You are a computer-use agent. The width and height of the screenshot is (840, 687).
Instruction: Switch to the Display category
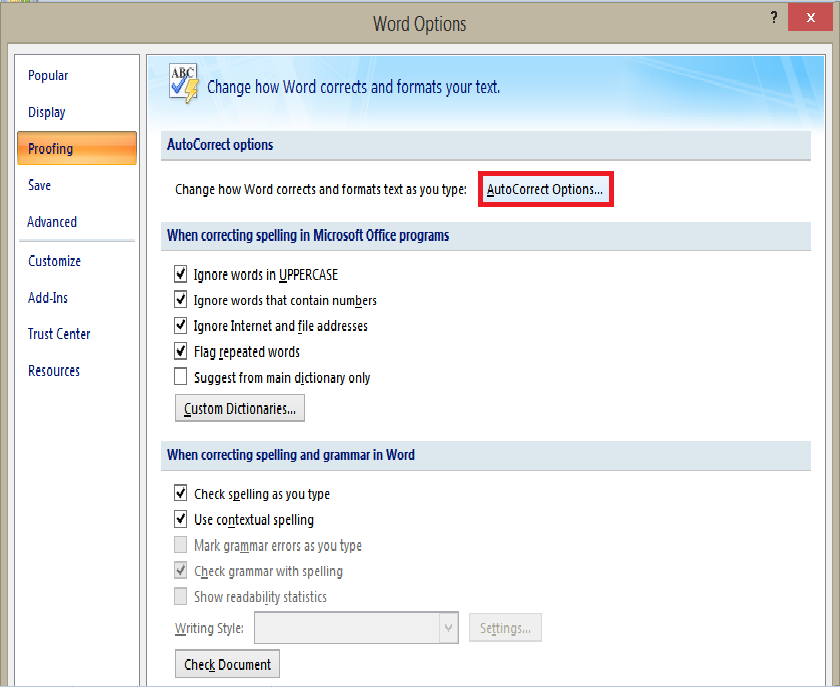[47, 113]
